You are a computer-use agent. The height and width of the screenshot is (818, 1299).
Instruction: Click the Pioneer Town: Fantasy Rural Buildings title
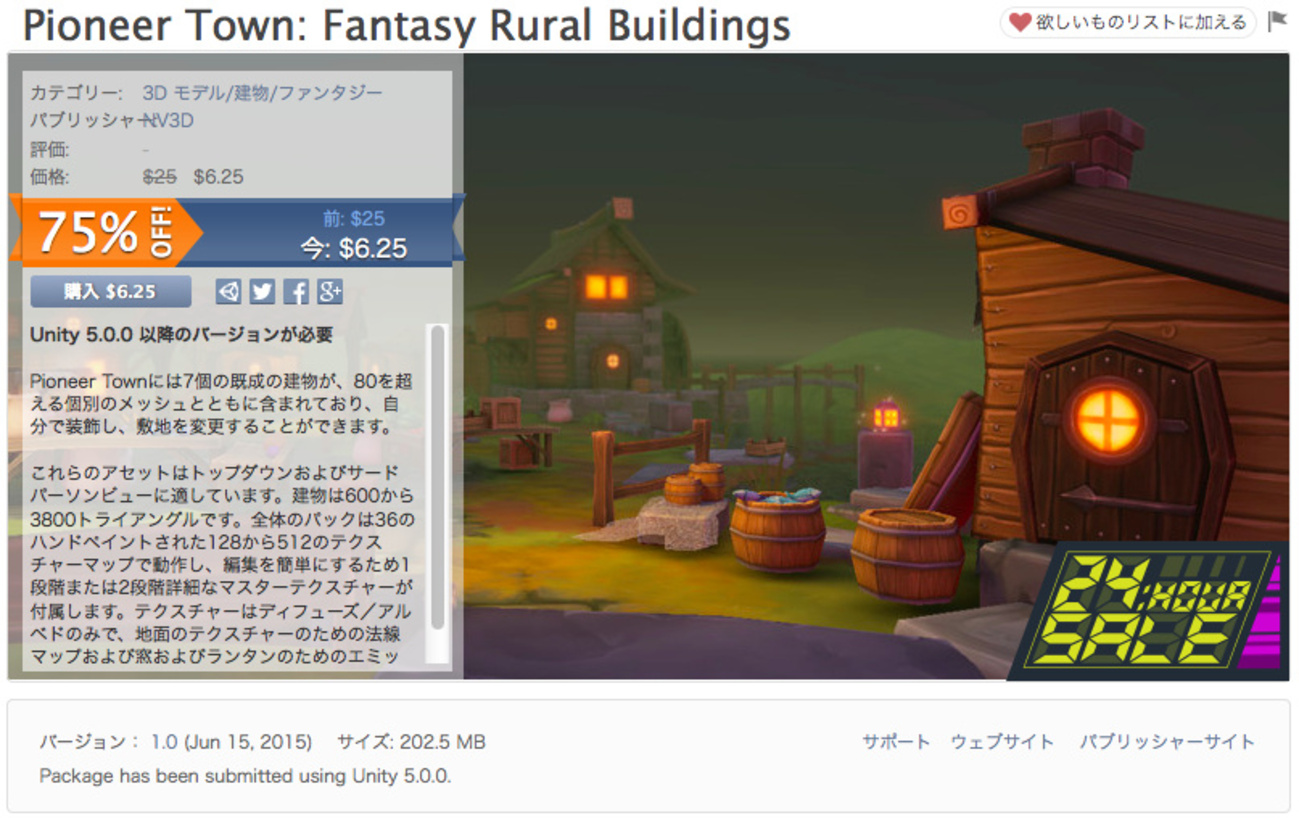[406, 26]
